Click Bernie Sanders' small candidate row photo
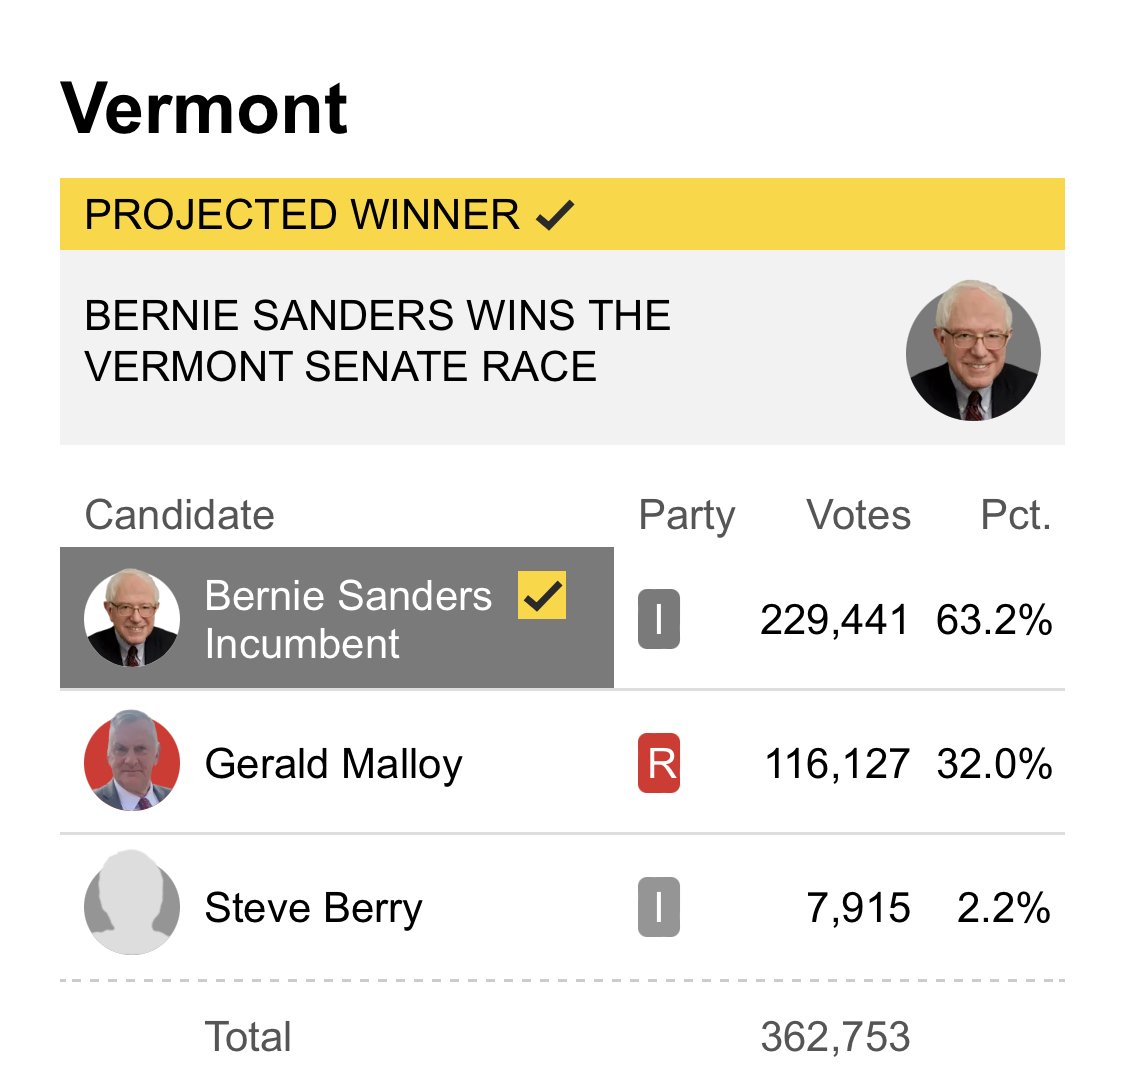 tap(132, 618)
